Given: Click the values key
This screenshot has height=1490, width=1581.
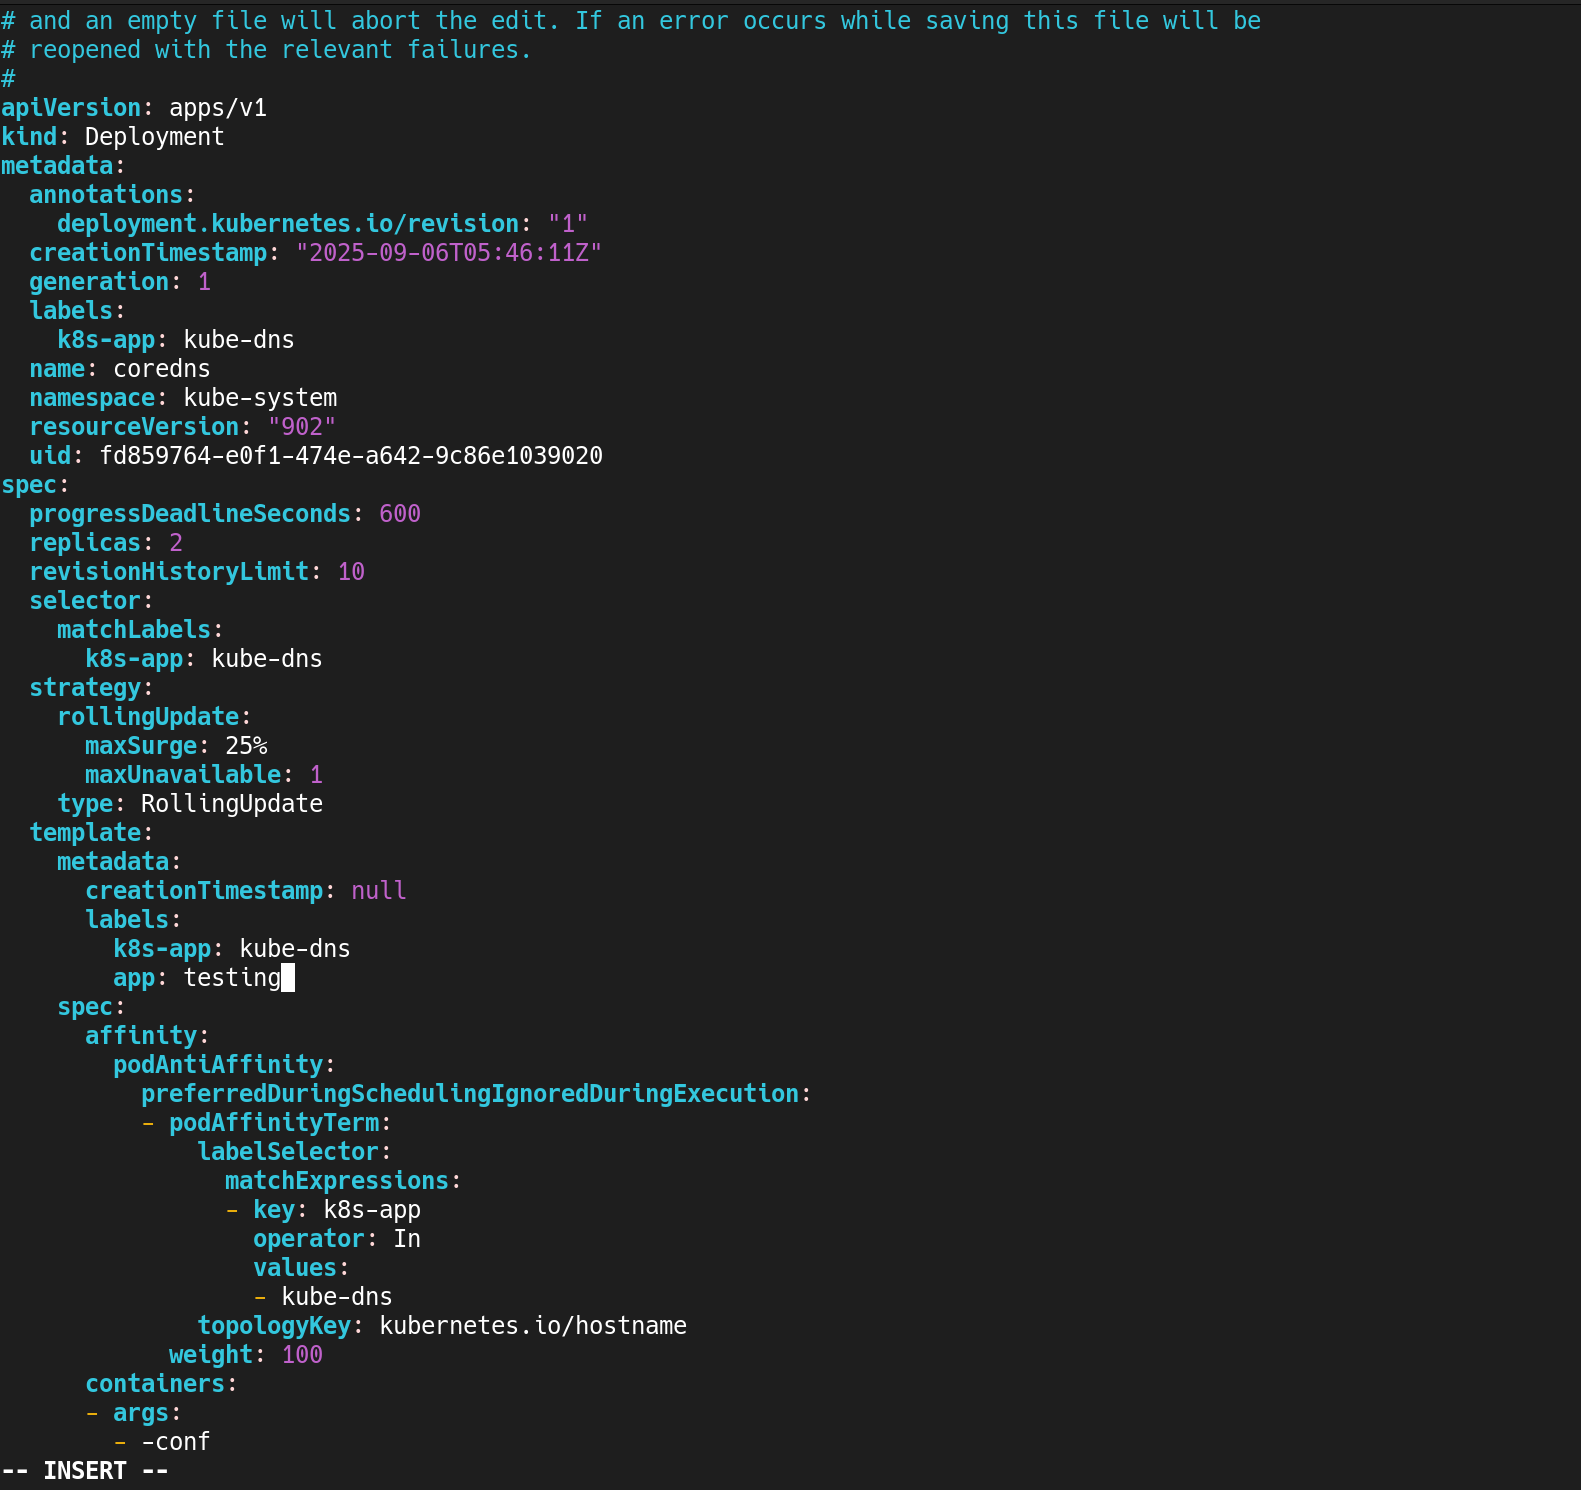Looking at the screenshot, I should 295,1268.
